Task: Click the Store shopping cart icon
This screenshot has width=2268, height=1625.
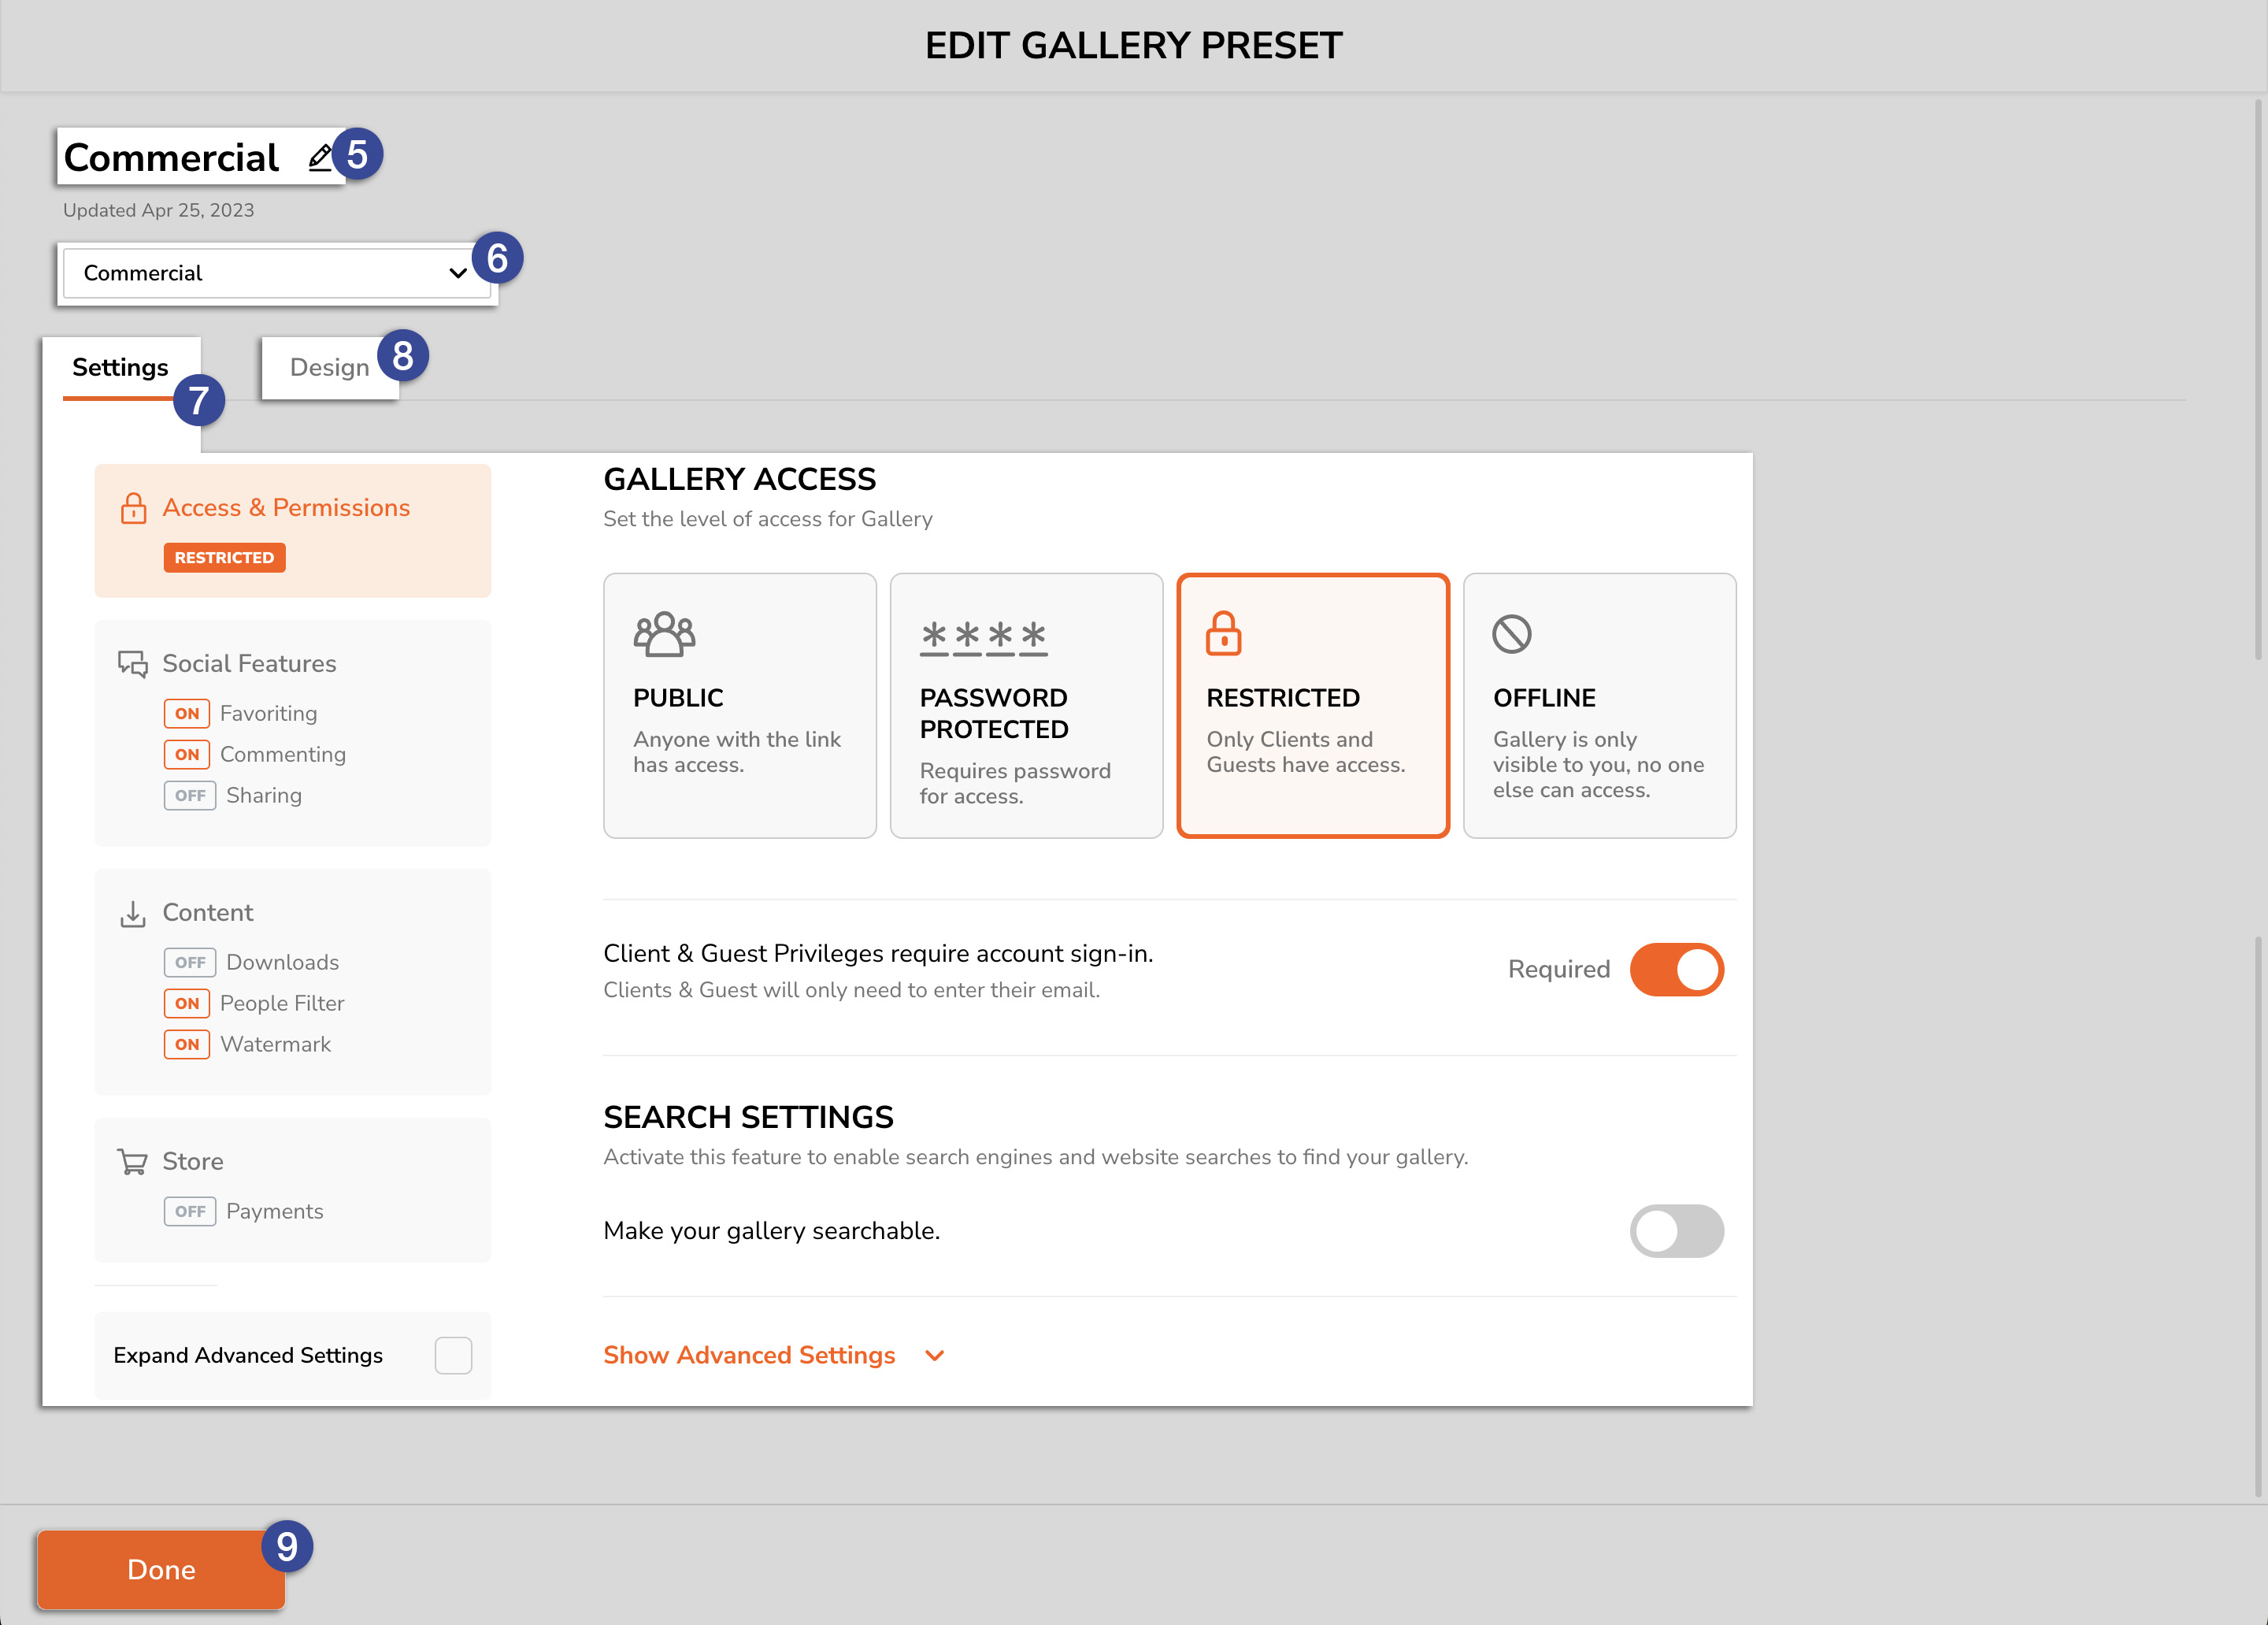Action: (133, 1161)
